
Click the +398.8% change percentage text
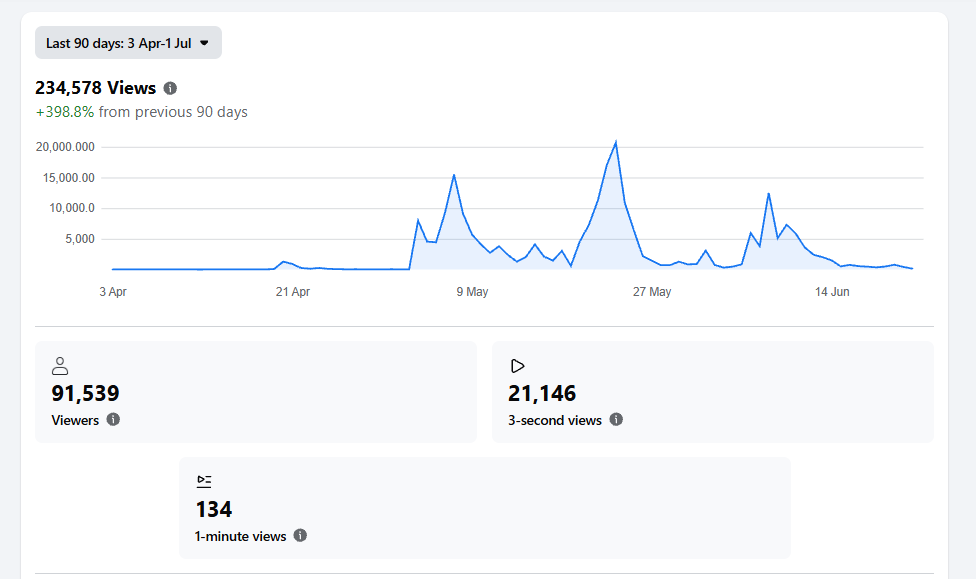[x=65, y=112]
